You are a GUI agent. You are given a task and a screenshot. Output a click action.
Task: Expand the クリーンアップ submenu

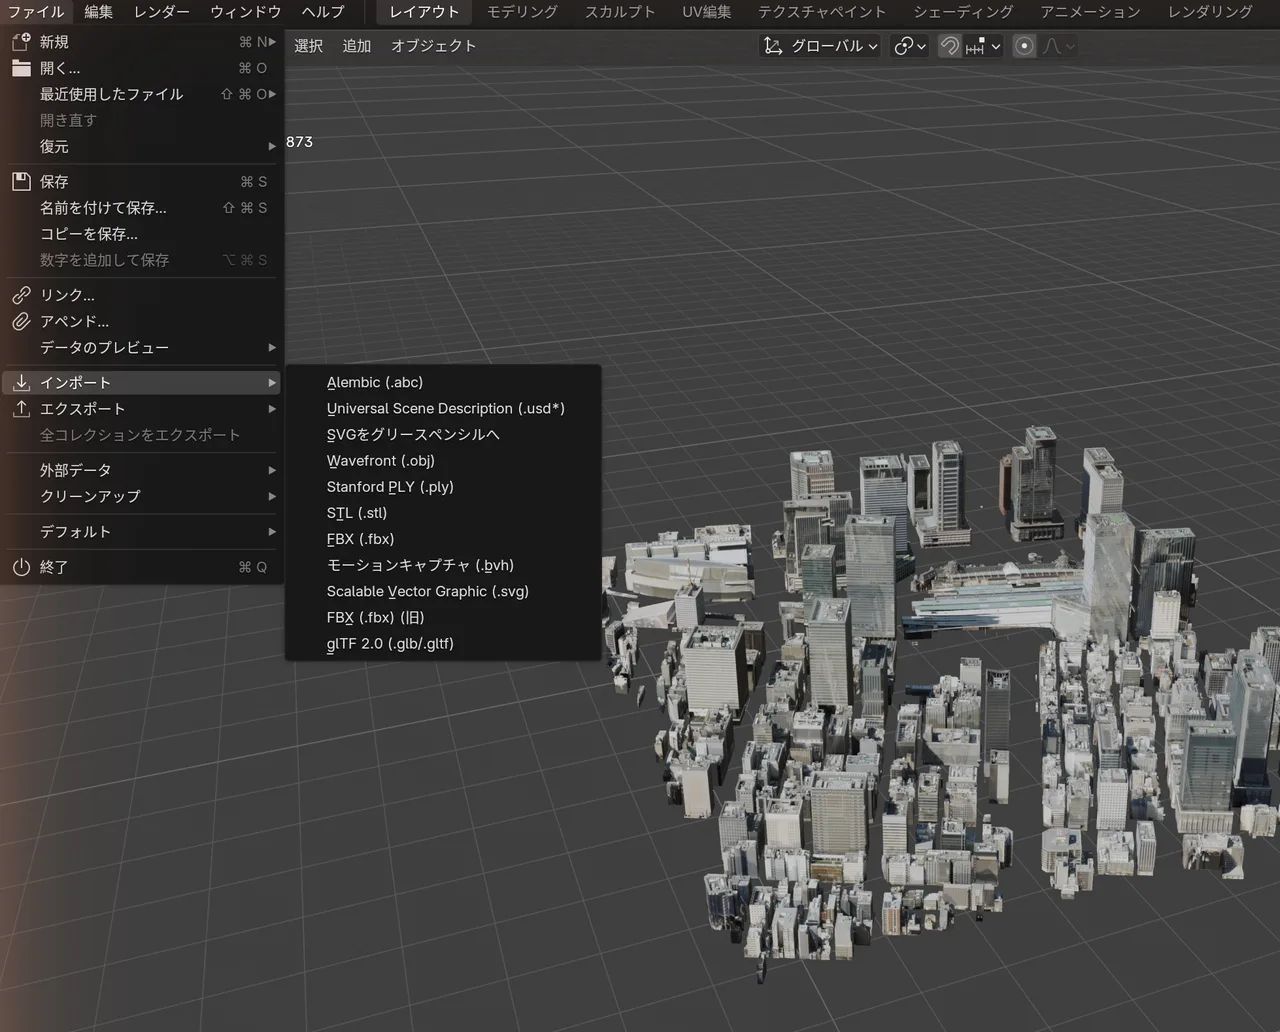click(x=142, y=496)
